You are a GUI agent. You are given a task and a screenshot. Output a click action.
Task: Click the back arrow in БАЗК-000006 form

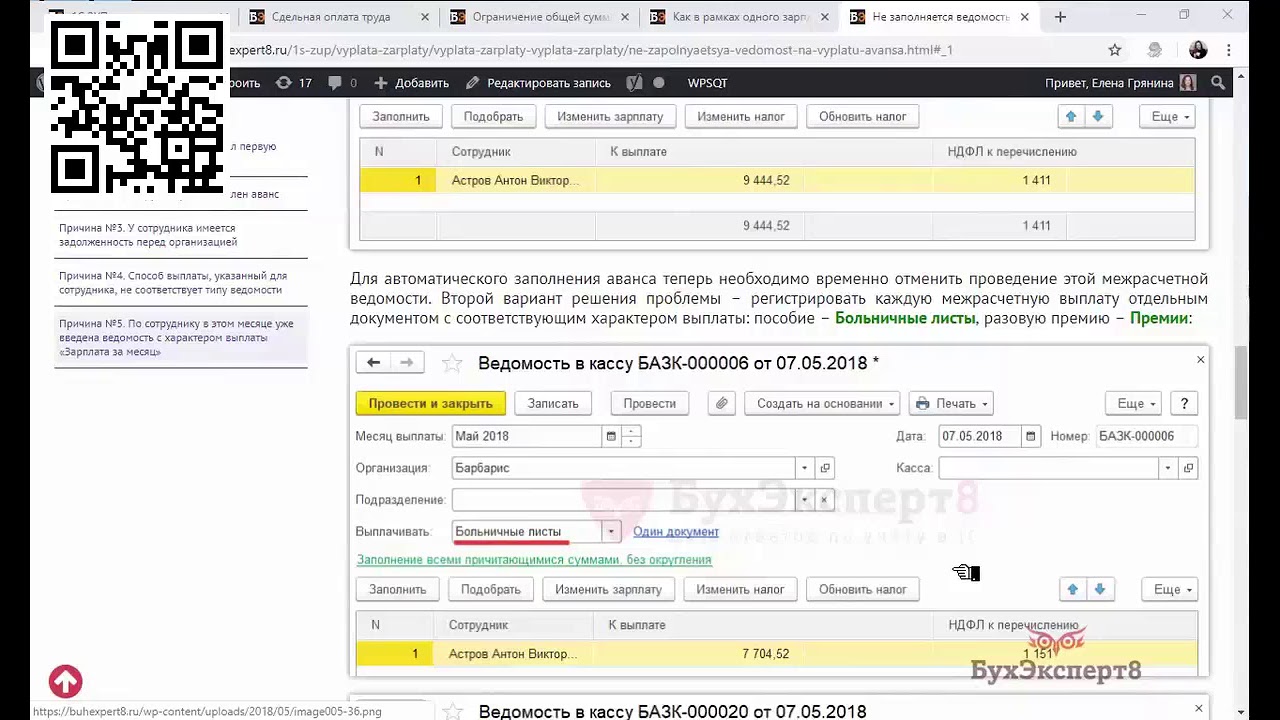(x=373, y=363)
